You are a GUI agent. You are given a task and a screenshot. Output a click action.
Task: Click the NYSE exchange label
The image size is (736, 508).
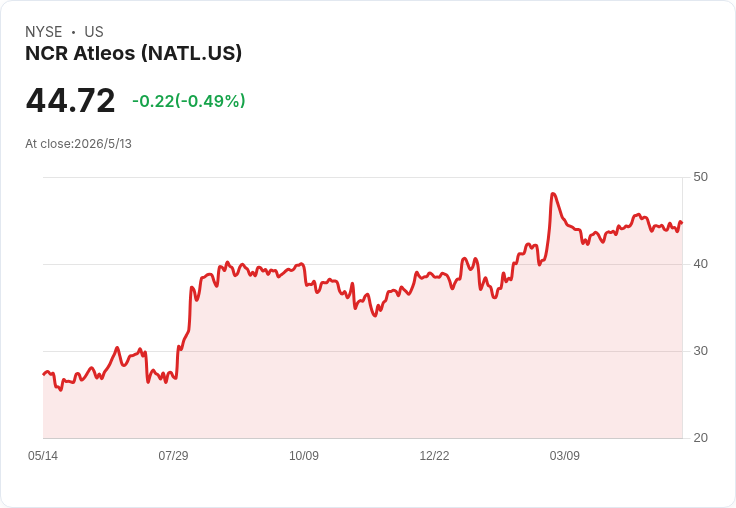[x=44, y=32]
